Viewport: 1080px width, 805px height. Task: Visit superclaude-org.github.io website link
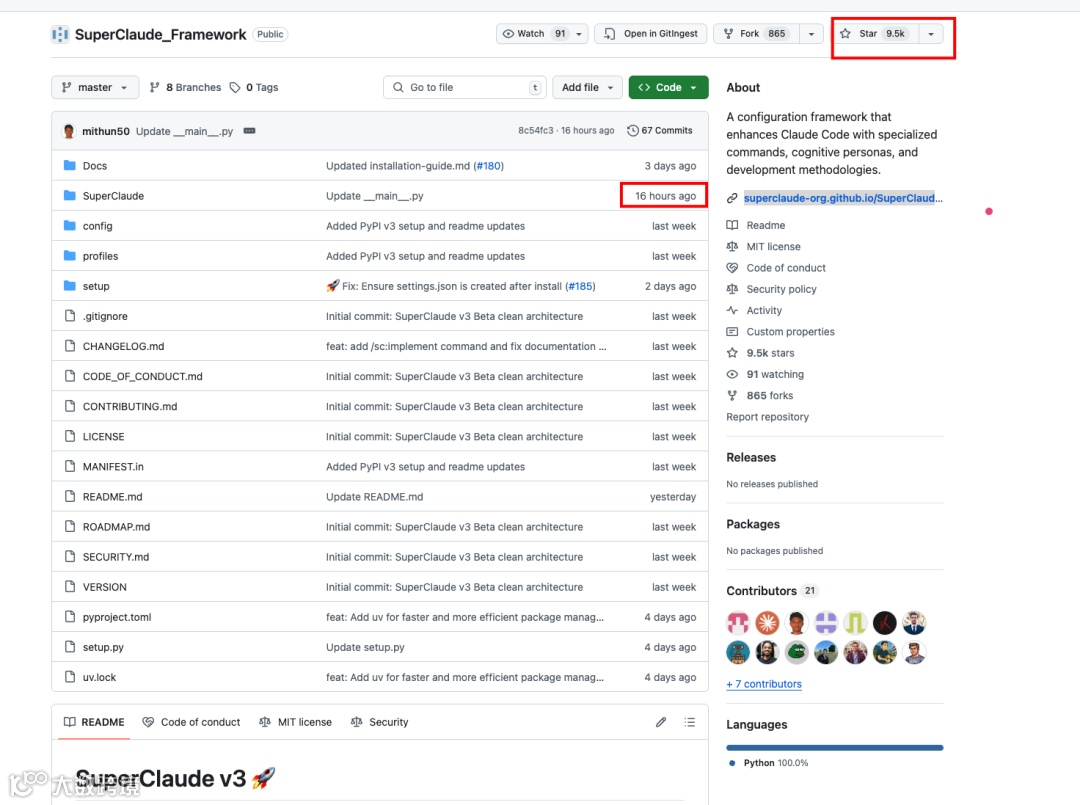click(x=842, y=198)
